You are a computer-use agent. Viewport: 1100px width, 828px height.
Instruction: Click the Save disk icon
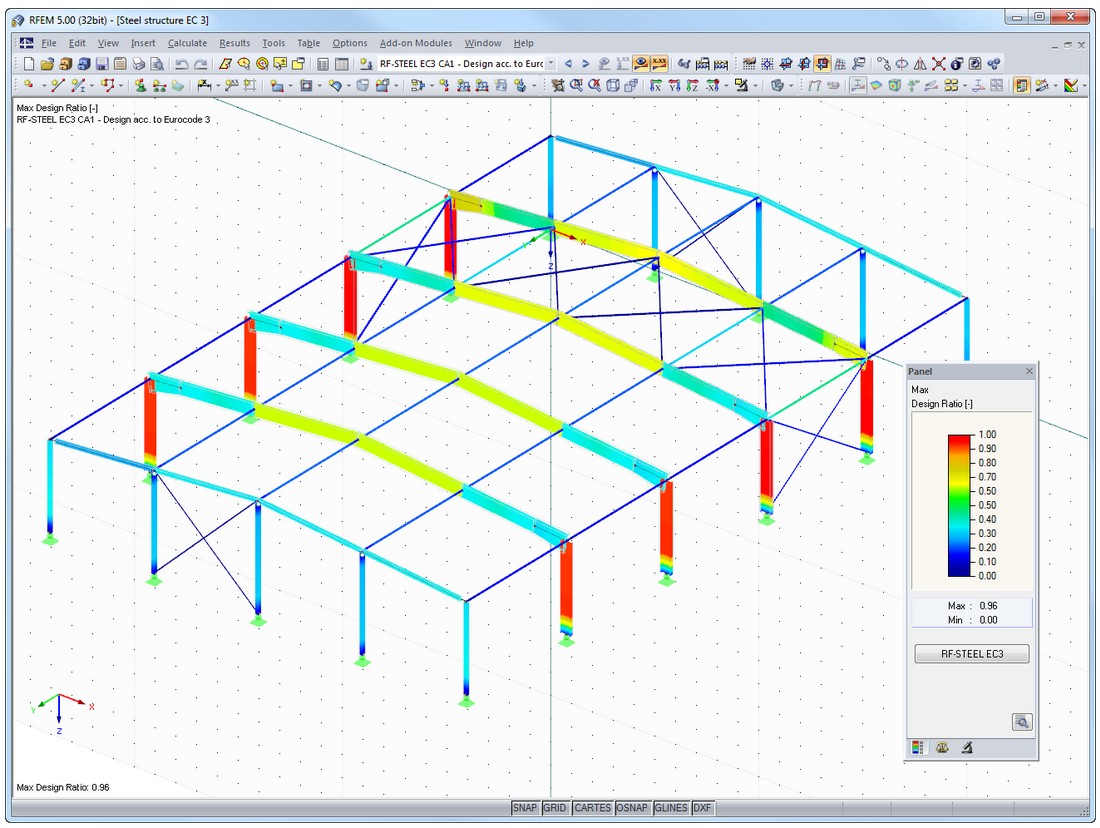pyautogui.click(x=101, y=64)
